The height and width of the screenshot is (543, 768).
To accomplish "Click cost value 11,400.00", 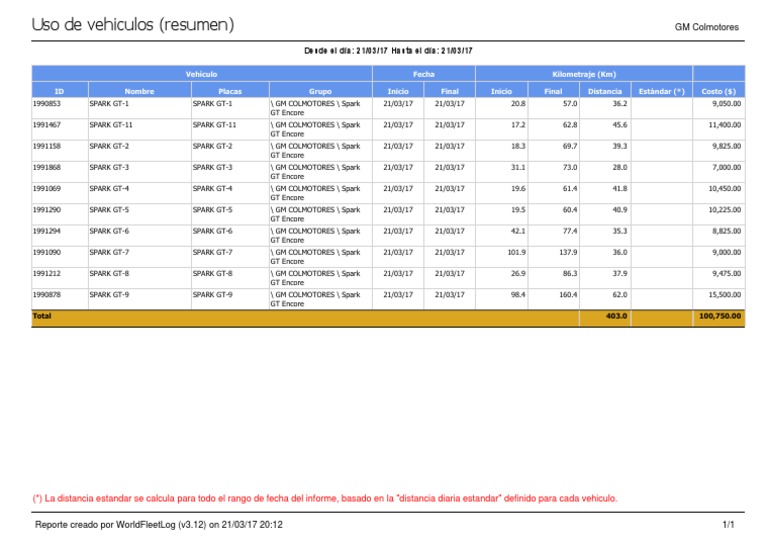I will 725,125.
